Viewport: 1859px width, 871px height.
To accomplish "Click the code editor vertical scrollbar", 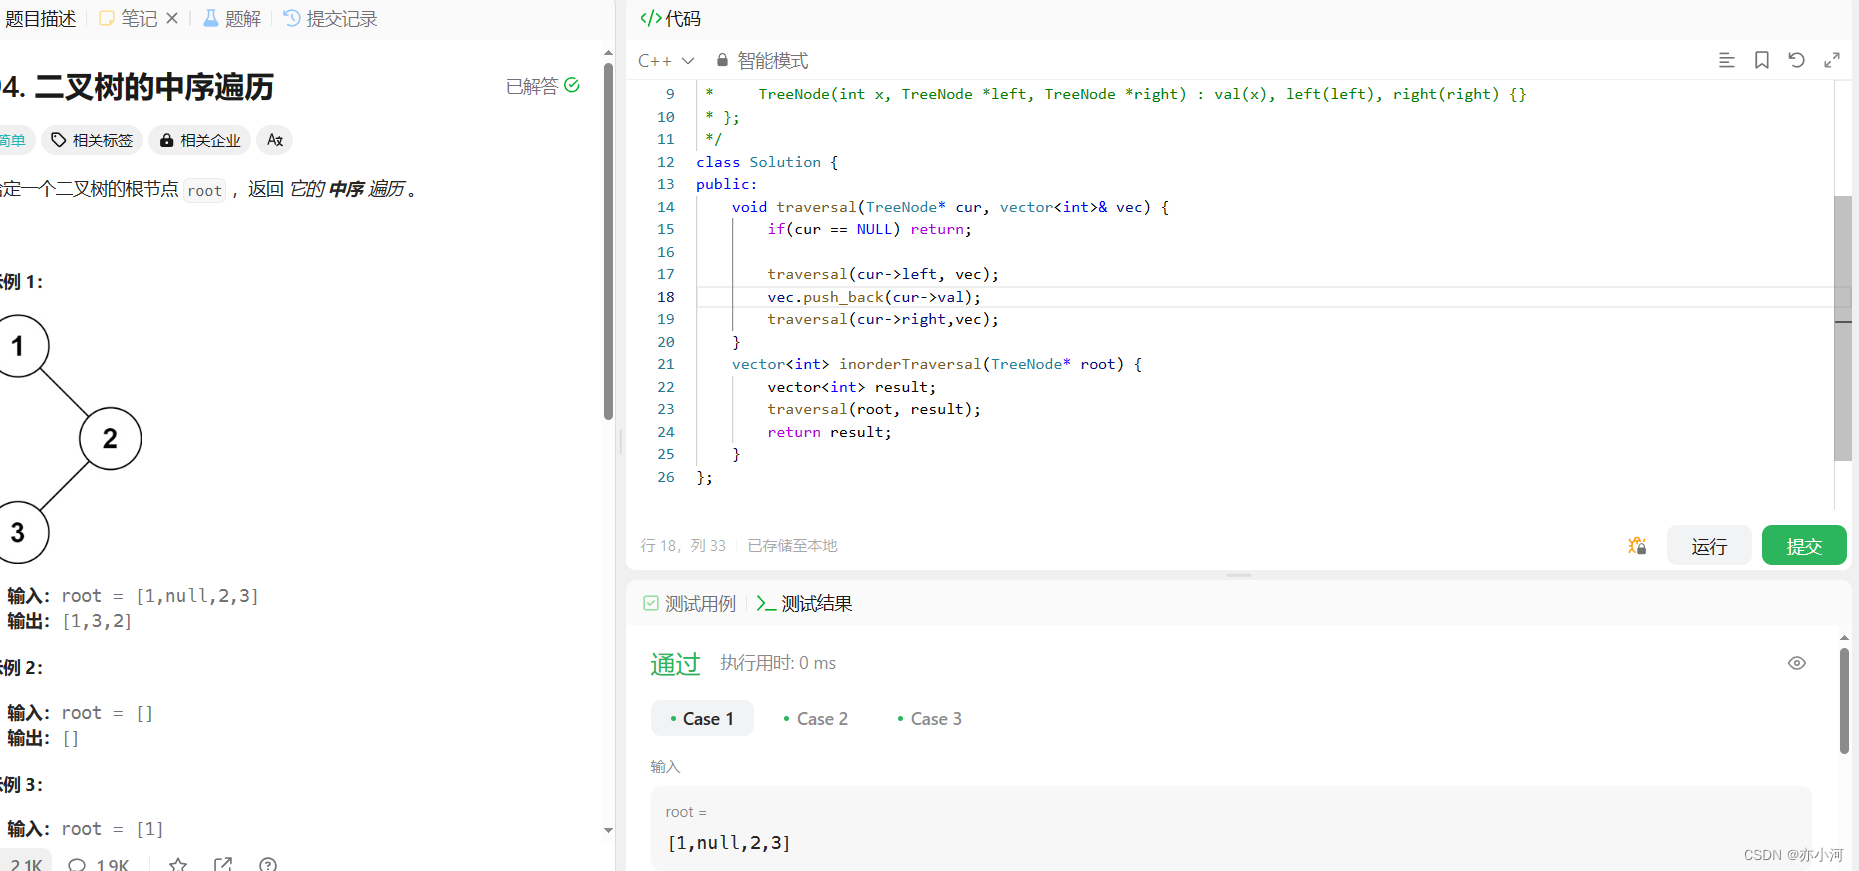I will pos(1843,328).
